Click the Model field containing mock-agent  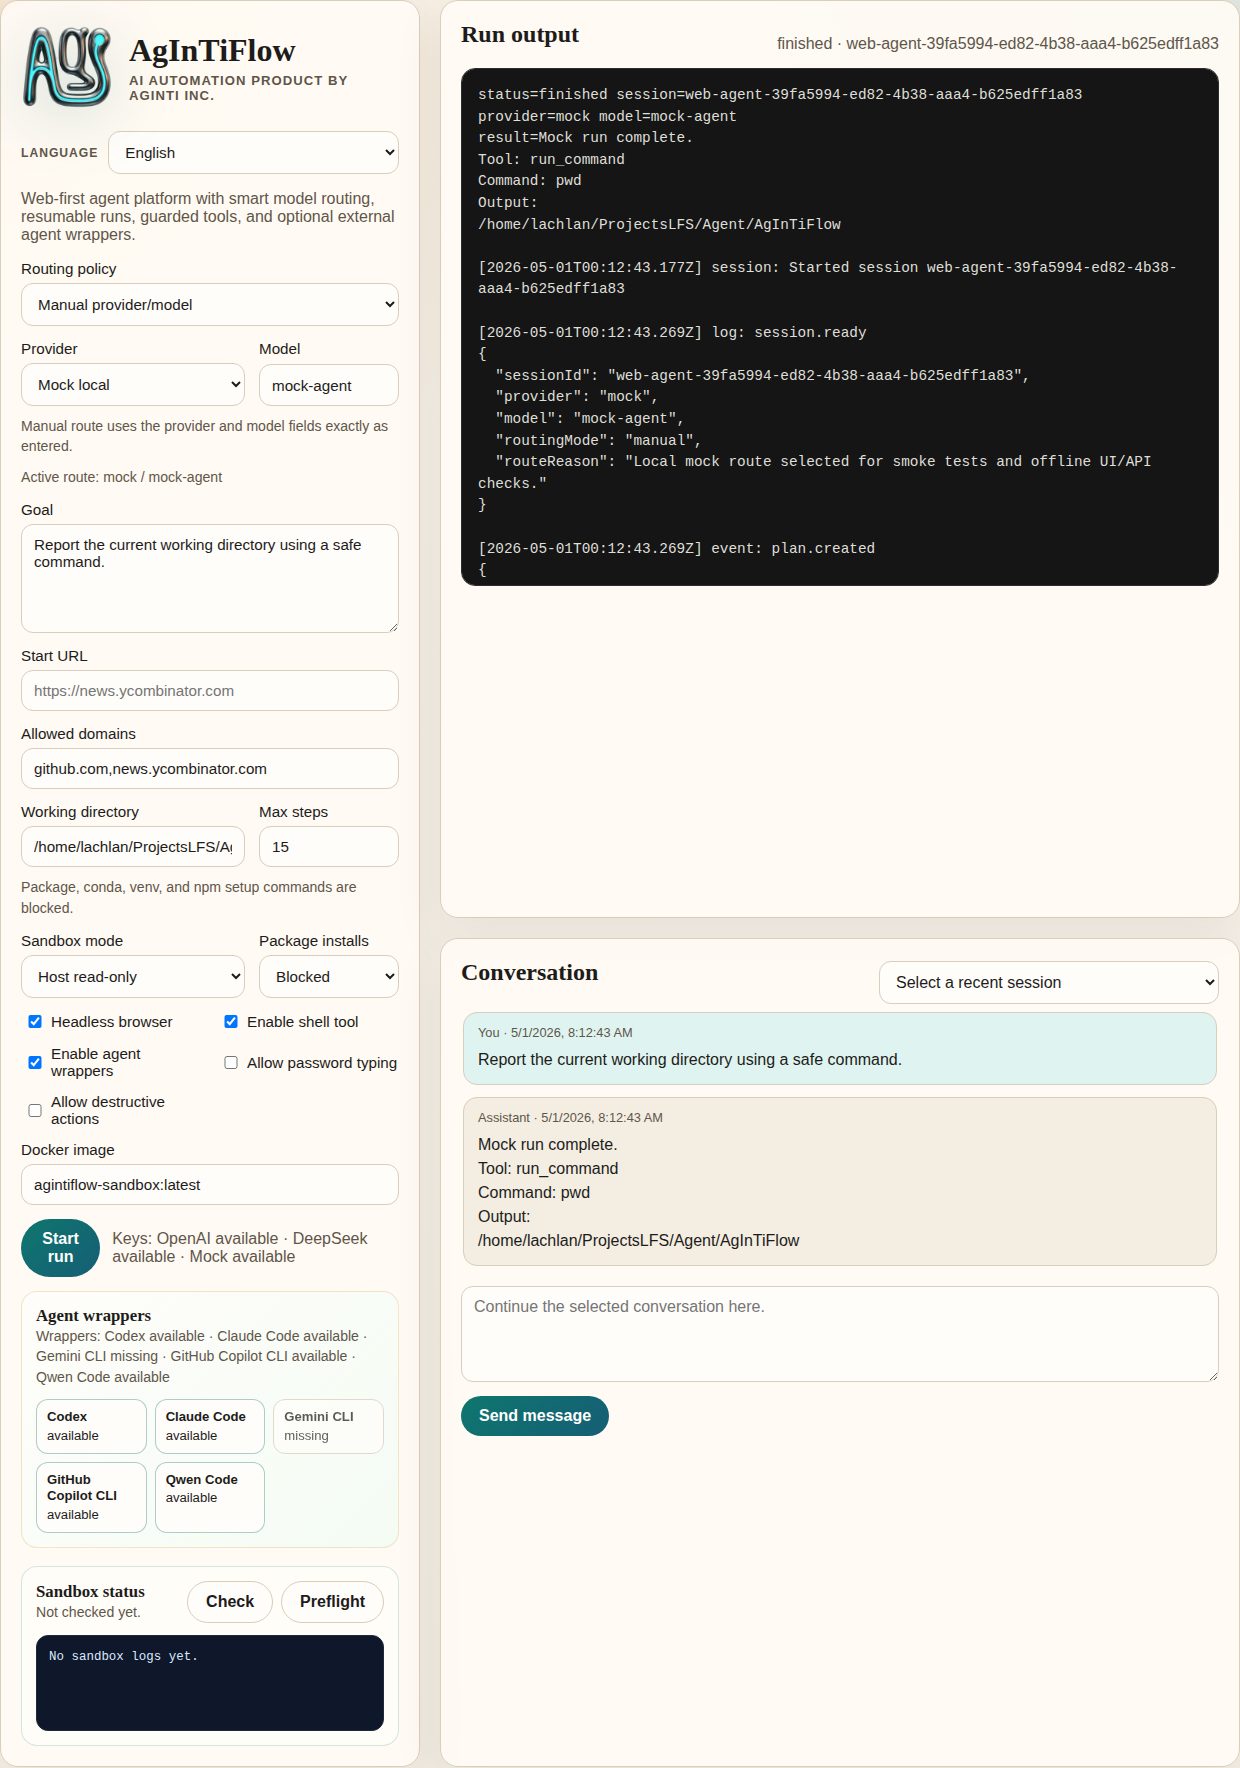point(329,385)
